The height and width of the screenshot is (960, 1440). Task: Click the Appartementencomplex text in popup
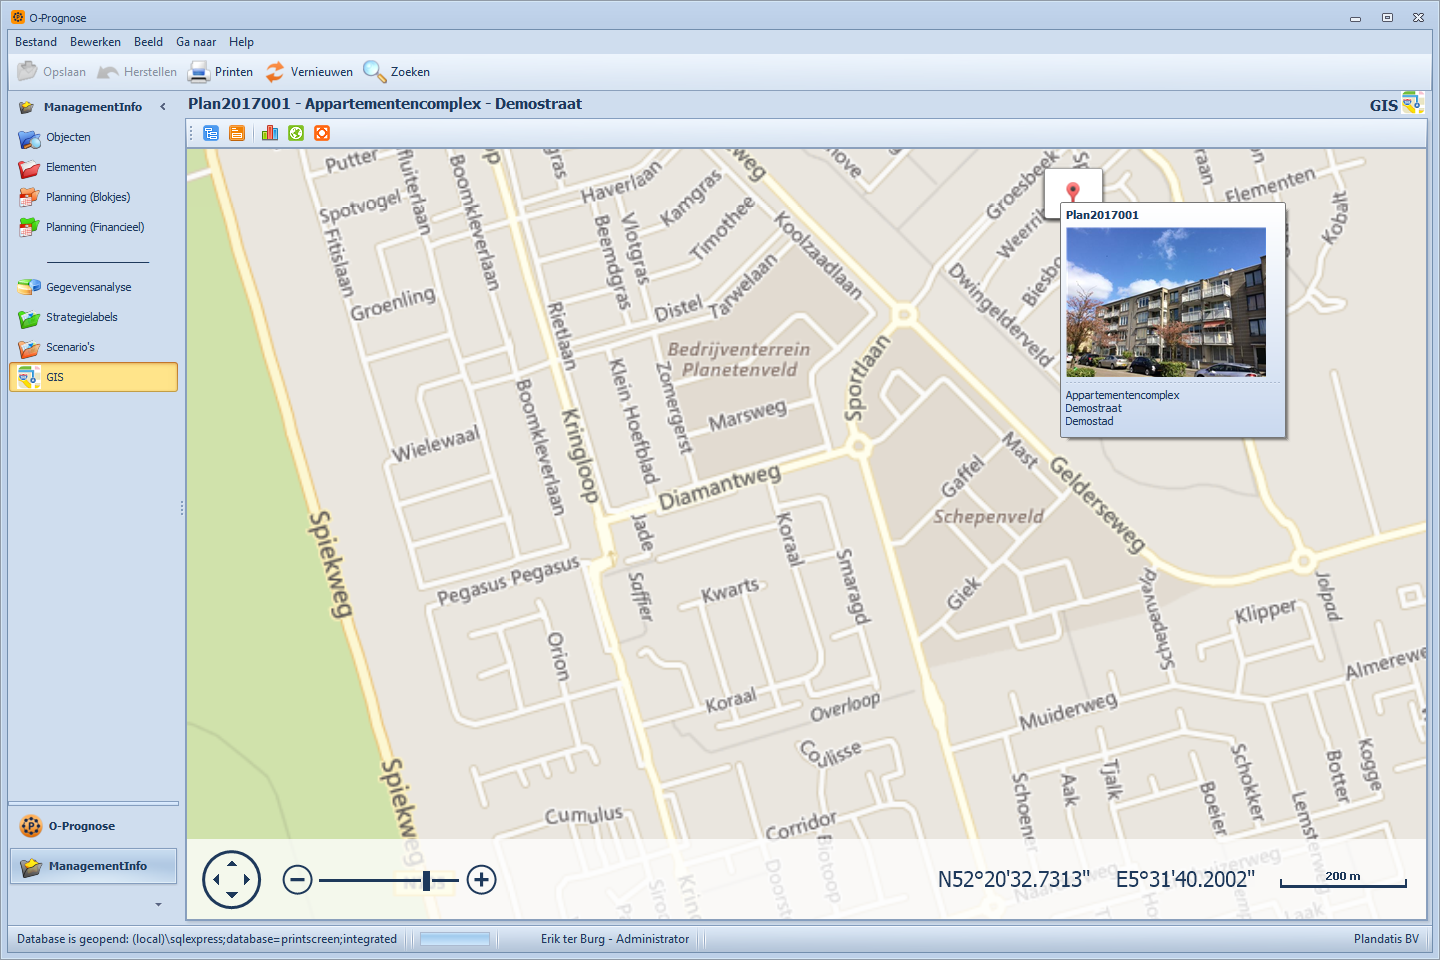coord(1122,395)
